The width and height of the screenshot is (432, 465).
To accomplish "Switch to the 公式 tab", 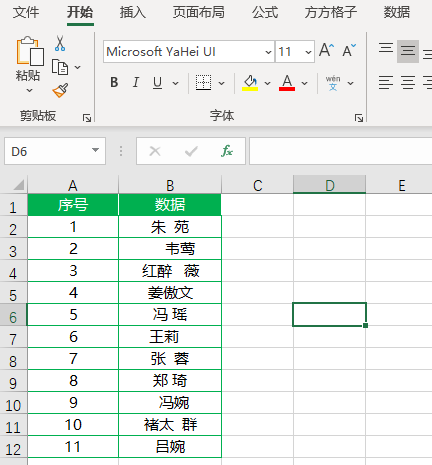I will (x=265, y=13).
